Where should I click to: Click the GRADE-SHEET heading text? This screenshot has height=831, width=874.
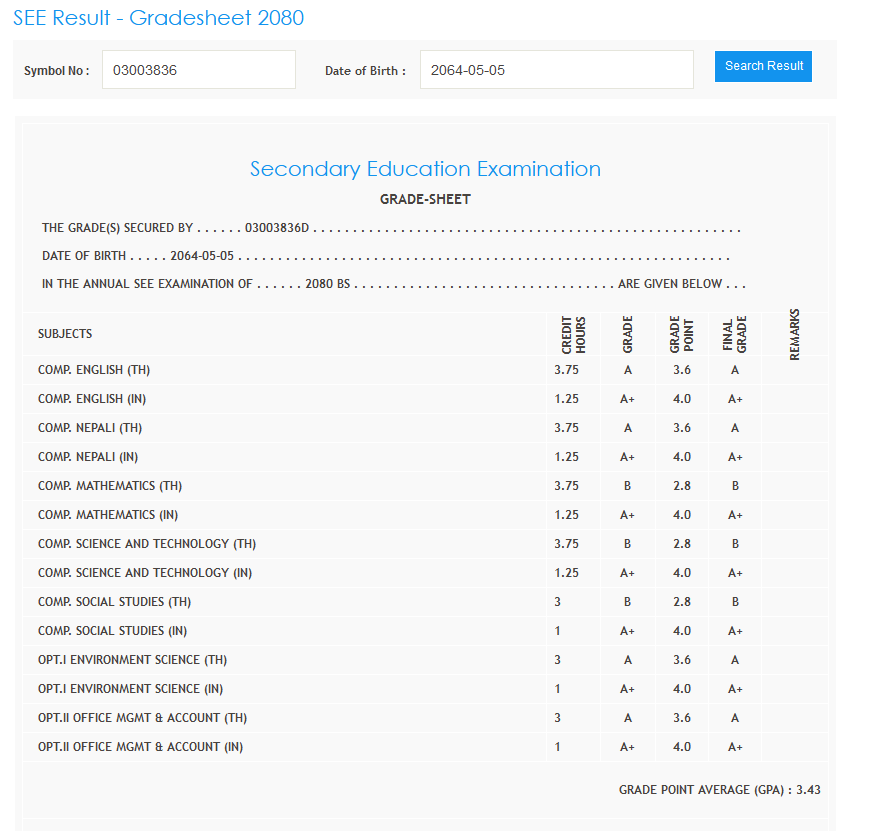425,199
